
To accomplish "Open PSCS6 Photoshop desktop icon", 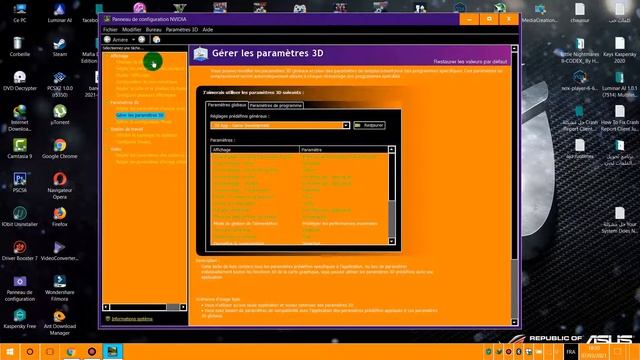I will 20,182.
